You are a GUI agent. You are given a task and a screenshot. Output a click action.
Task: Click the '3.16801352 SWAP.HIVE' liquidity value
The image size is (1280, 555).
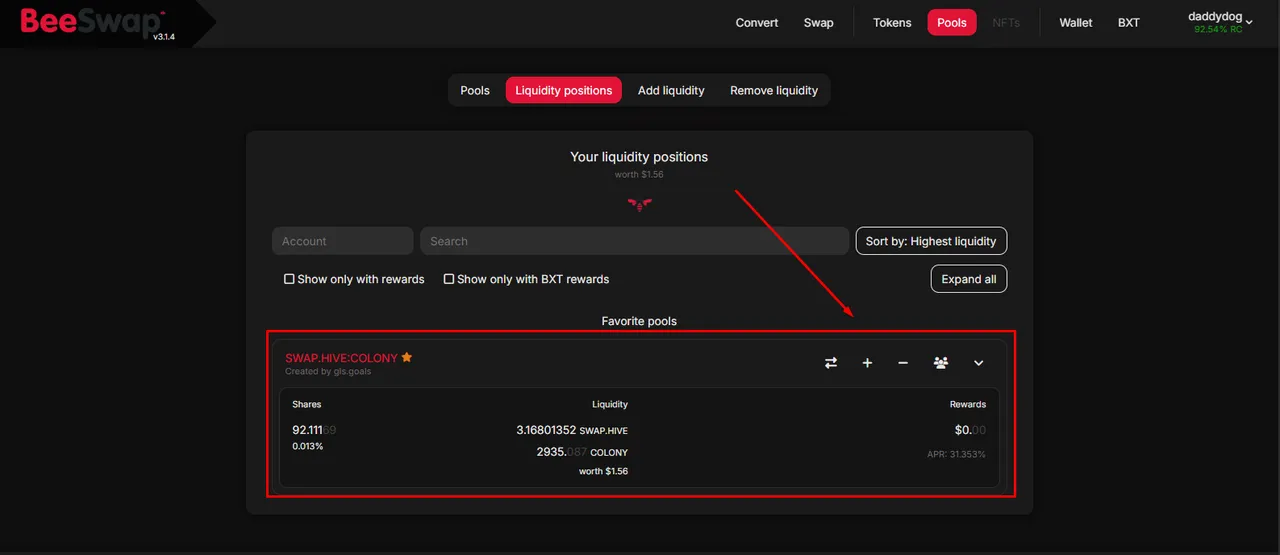[x=572, y=430]
